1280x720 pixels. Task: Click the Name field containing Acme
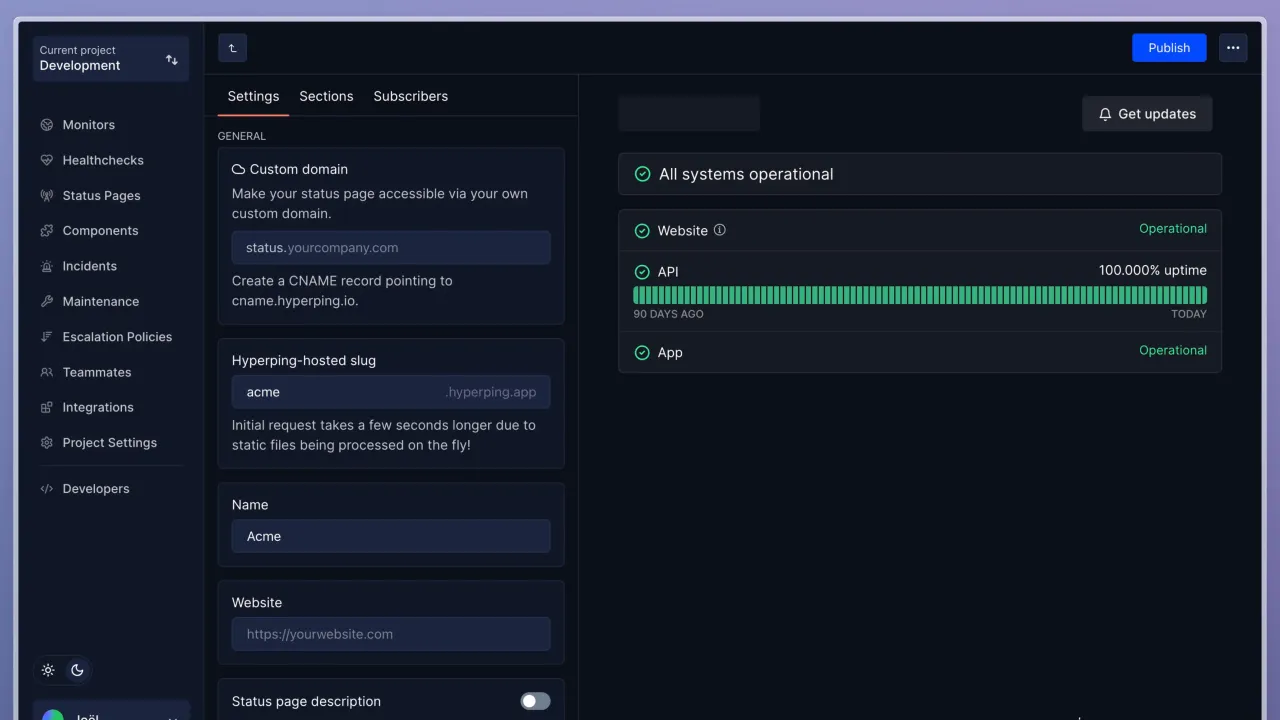coord(391,536)
